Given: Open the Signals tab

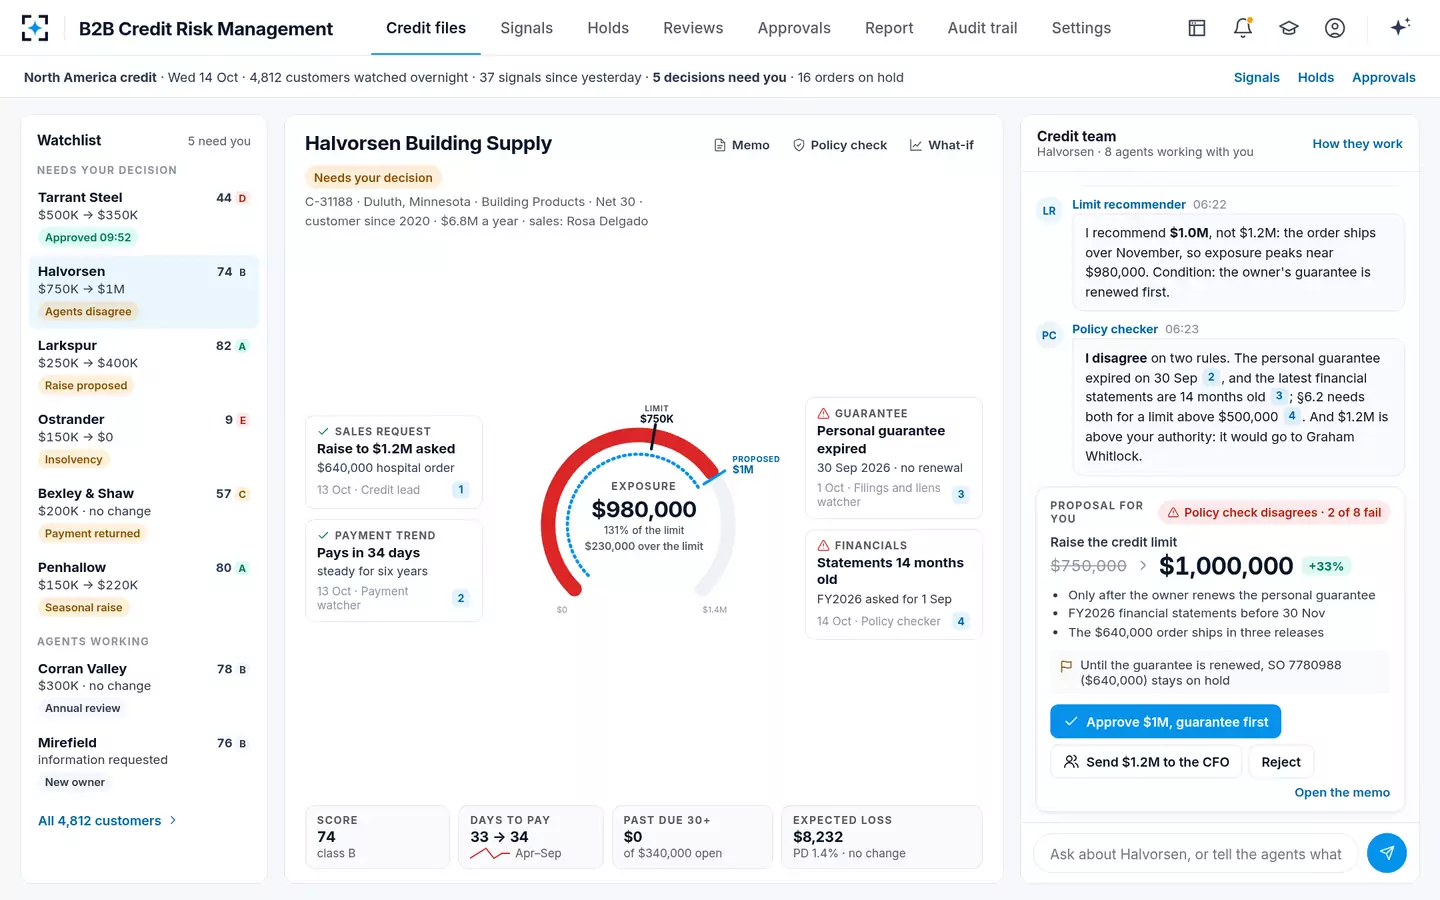Looking at the screenshot, I should 527,28.
